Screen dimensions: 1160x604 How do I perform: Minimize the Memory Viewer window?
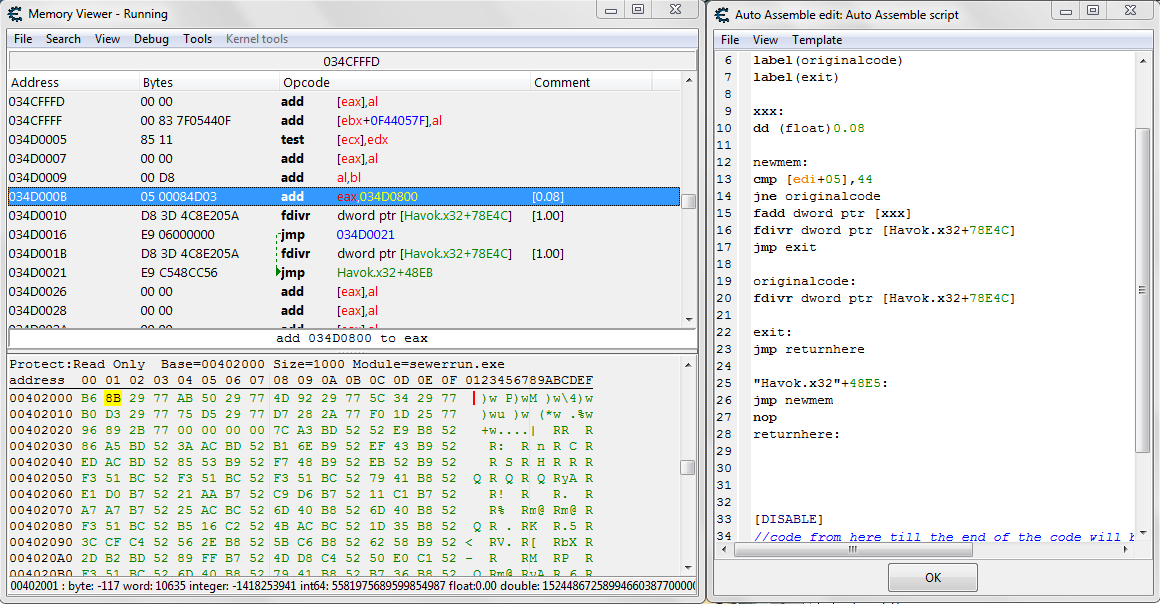612,10
